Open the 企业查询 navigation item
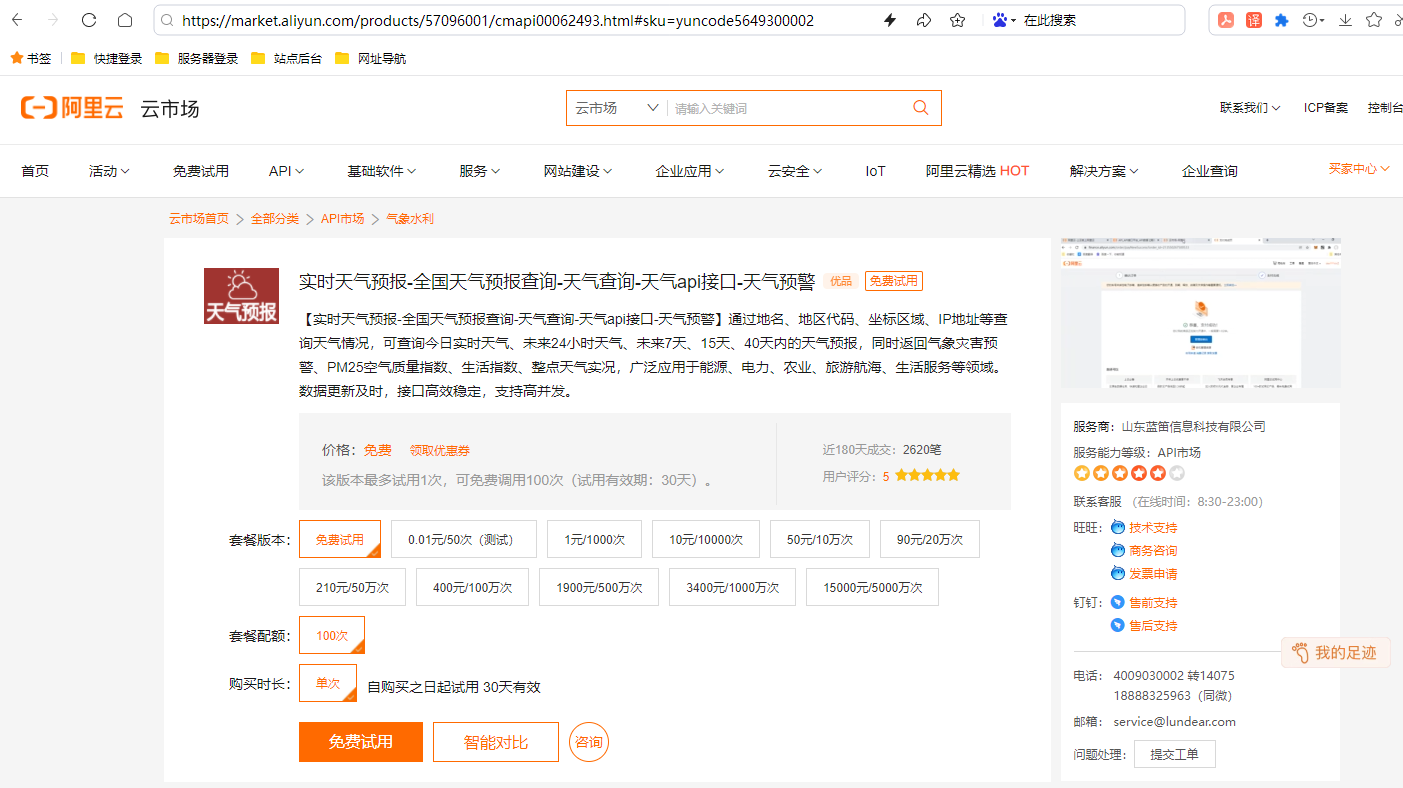The width and height of the screenshot is (1403, 788). [x=1209, y=171]
